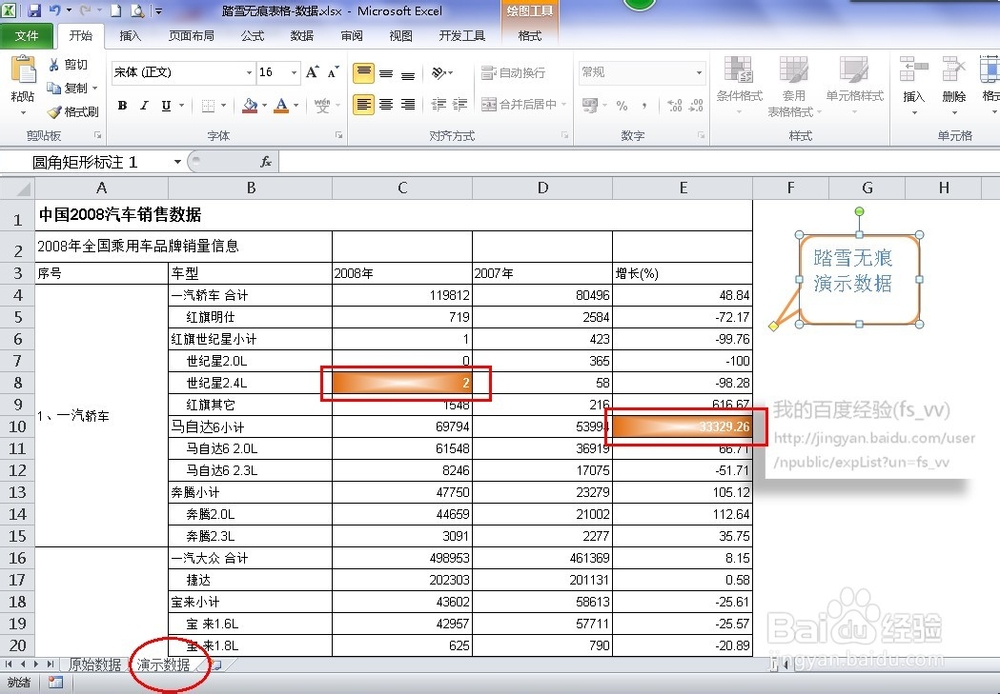Click the Paste (粘贴) clipboard icon

coord(24,70)
